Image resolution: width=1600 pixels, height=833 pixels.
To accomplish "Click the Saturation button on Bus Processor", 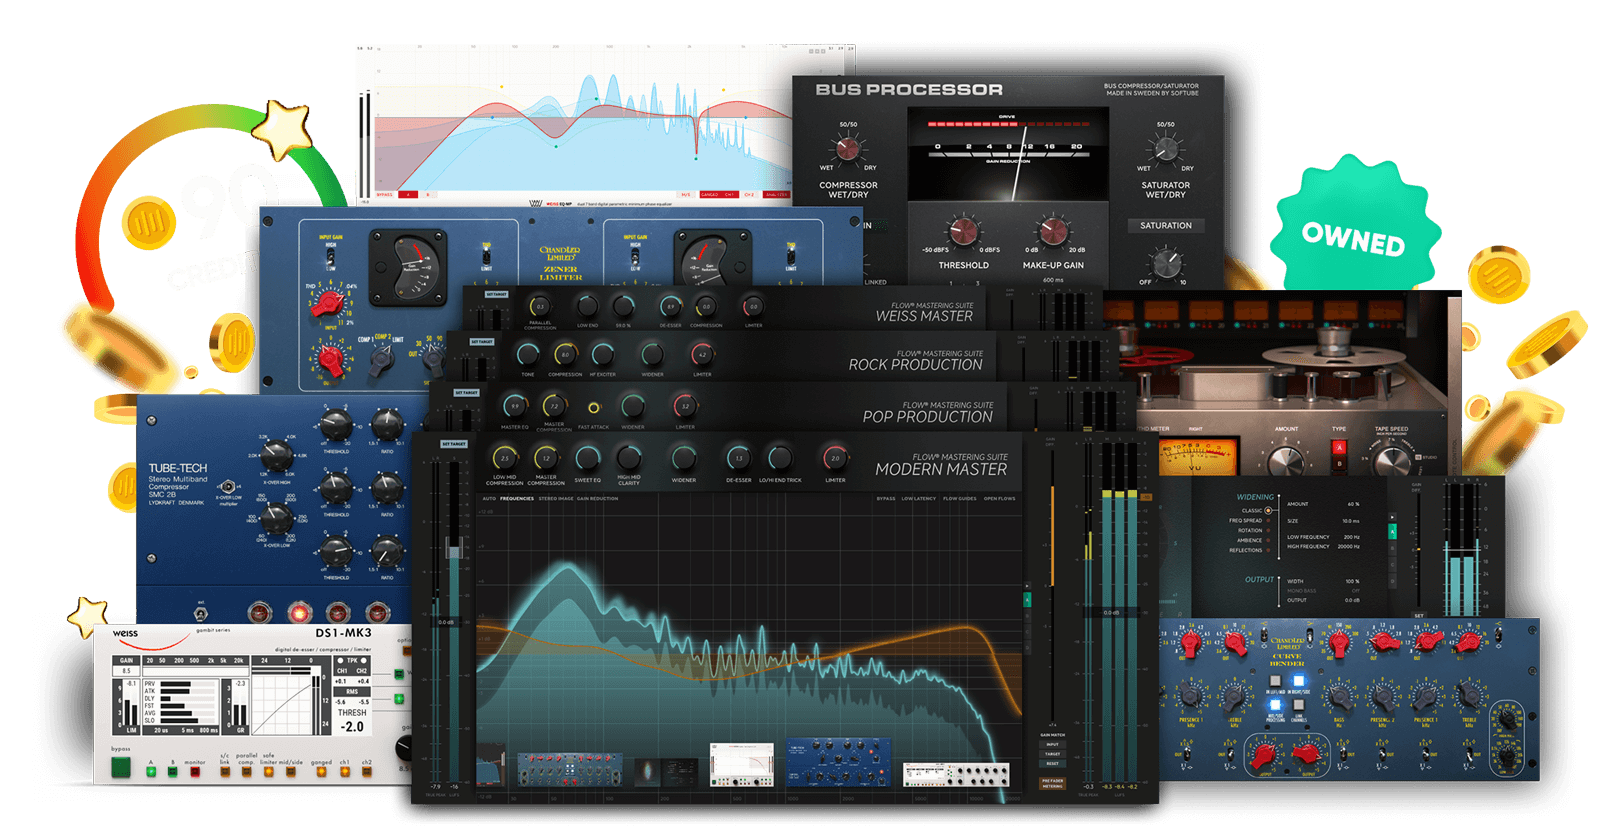I will pos(1165,226).
